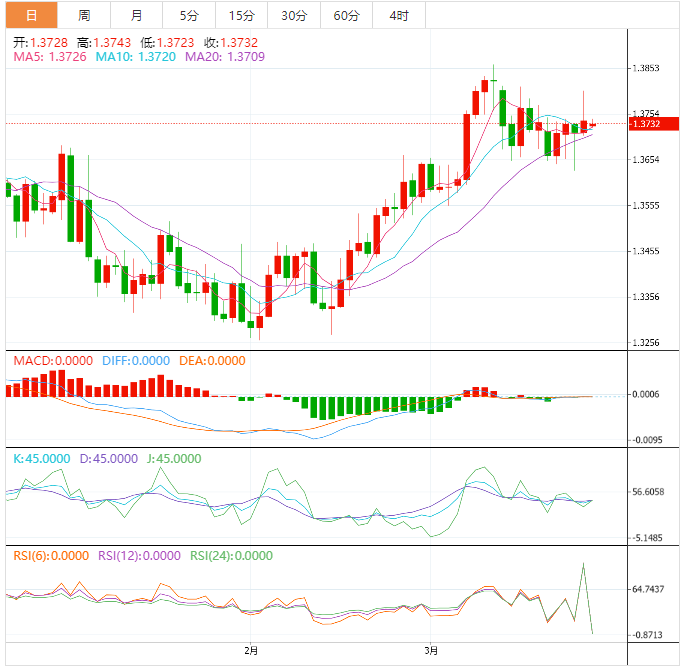
Task: Click the RSI 64.7437 axis value
Action: 648,589
